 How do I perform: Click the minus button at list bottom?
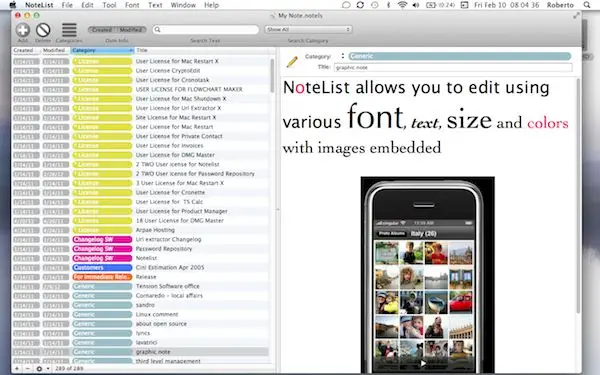click(x=27, y=368)
